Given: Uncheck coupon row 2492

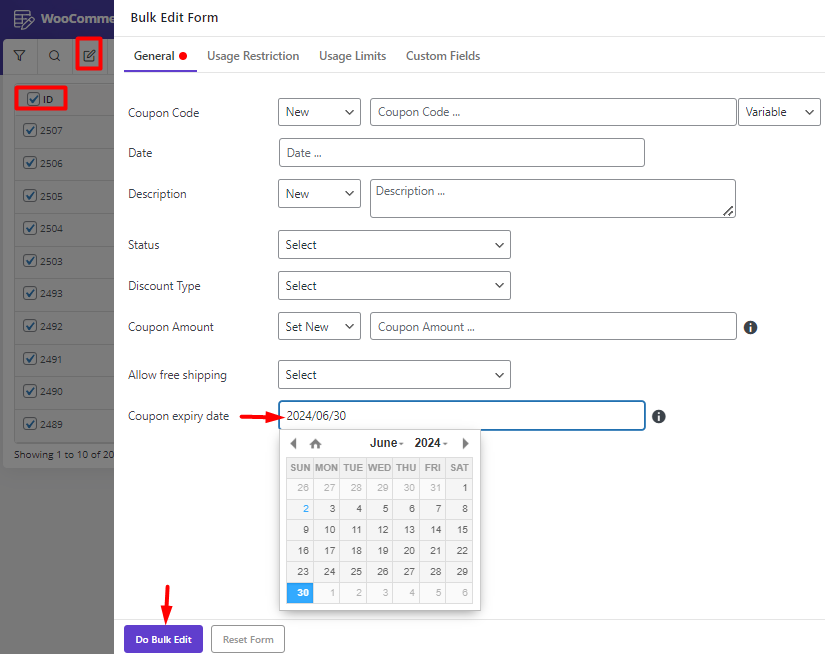Looking at the screenshot, I should coord(30,326).
